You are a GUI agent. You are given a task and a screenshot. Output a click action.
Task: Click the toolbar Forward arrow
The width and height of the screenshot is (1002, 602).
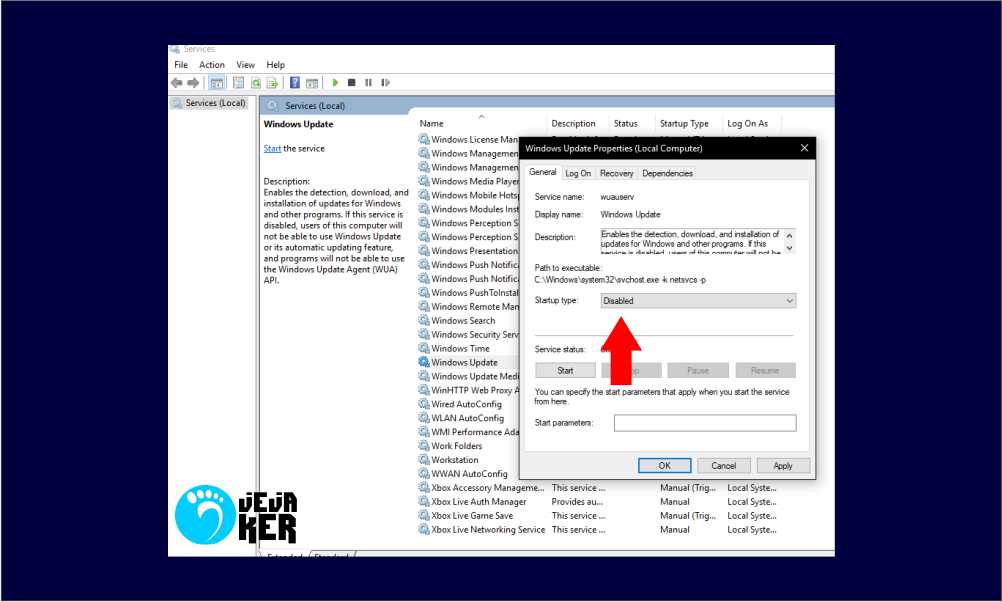tap(193, 82)
